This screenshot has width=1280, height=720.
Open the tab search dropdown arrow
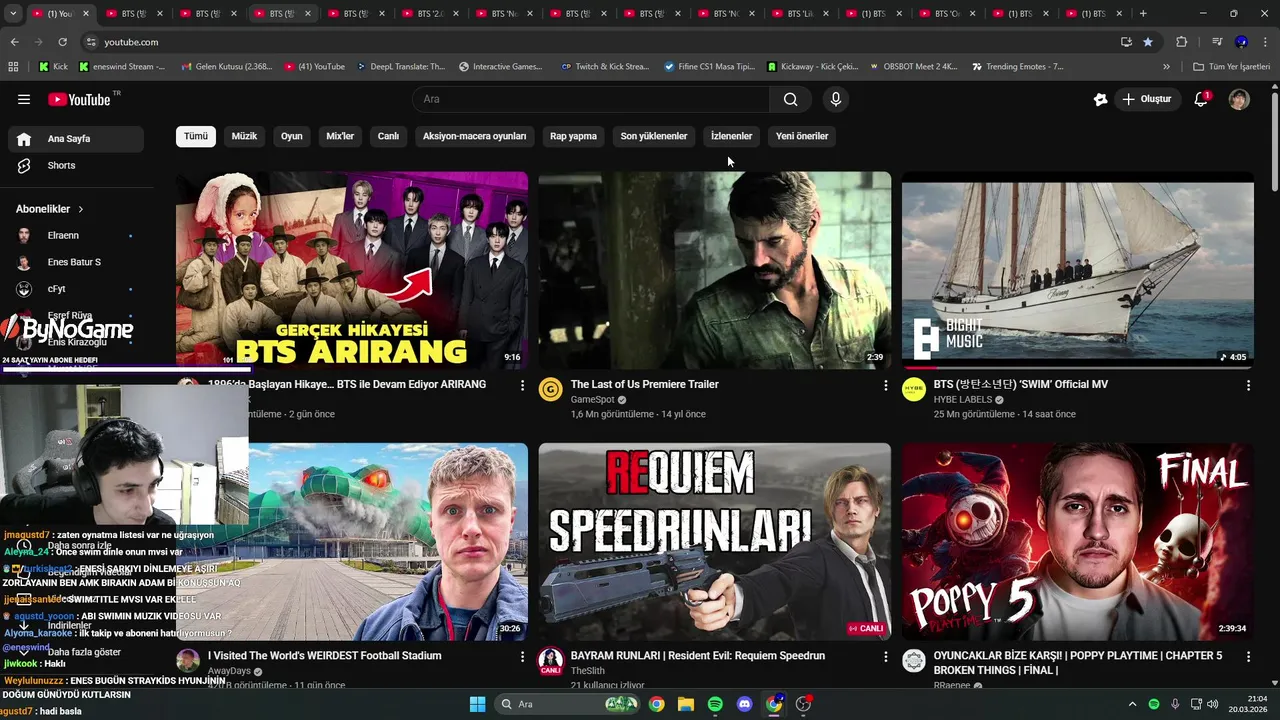[13, 14]
